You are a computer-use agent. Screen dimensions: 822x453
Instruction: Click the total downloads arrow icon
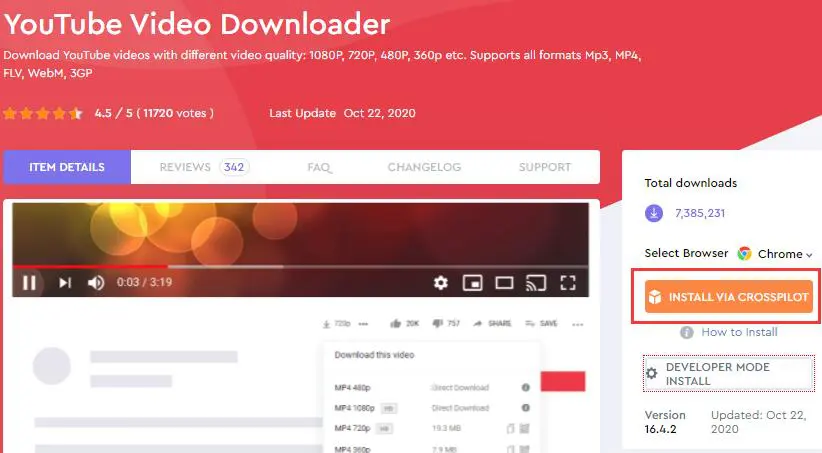pyautogui.click(x=654, y=213)
